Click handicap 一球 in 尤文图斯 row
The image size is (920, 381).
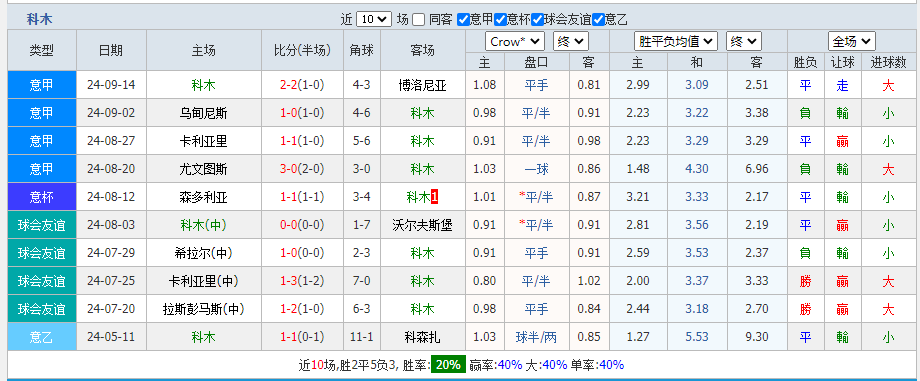536,170
